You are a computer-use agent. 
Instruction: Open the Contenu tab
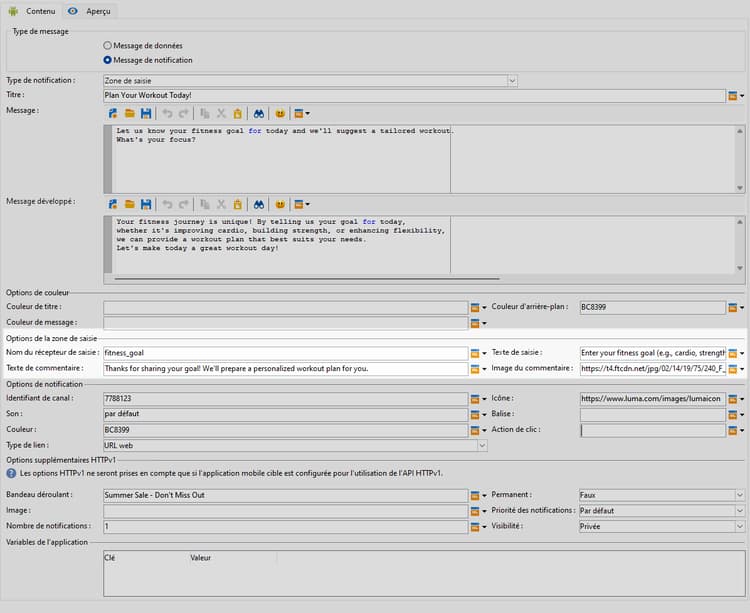pos(33,11)
